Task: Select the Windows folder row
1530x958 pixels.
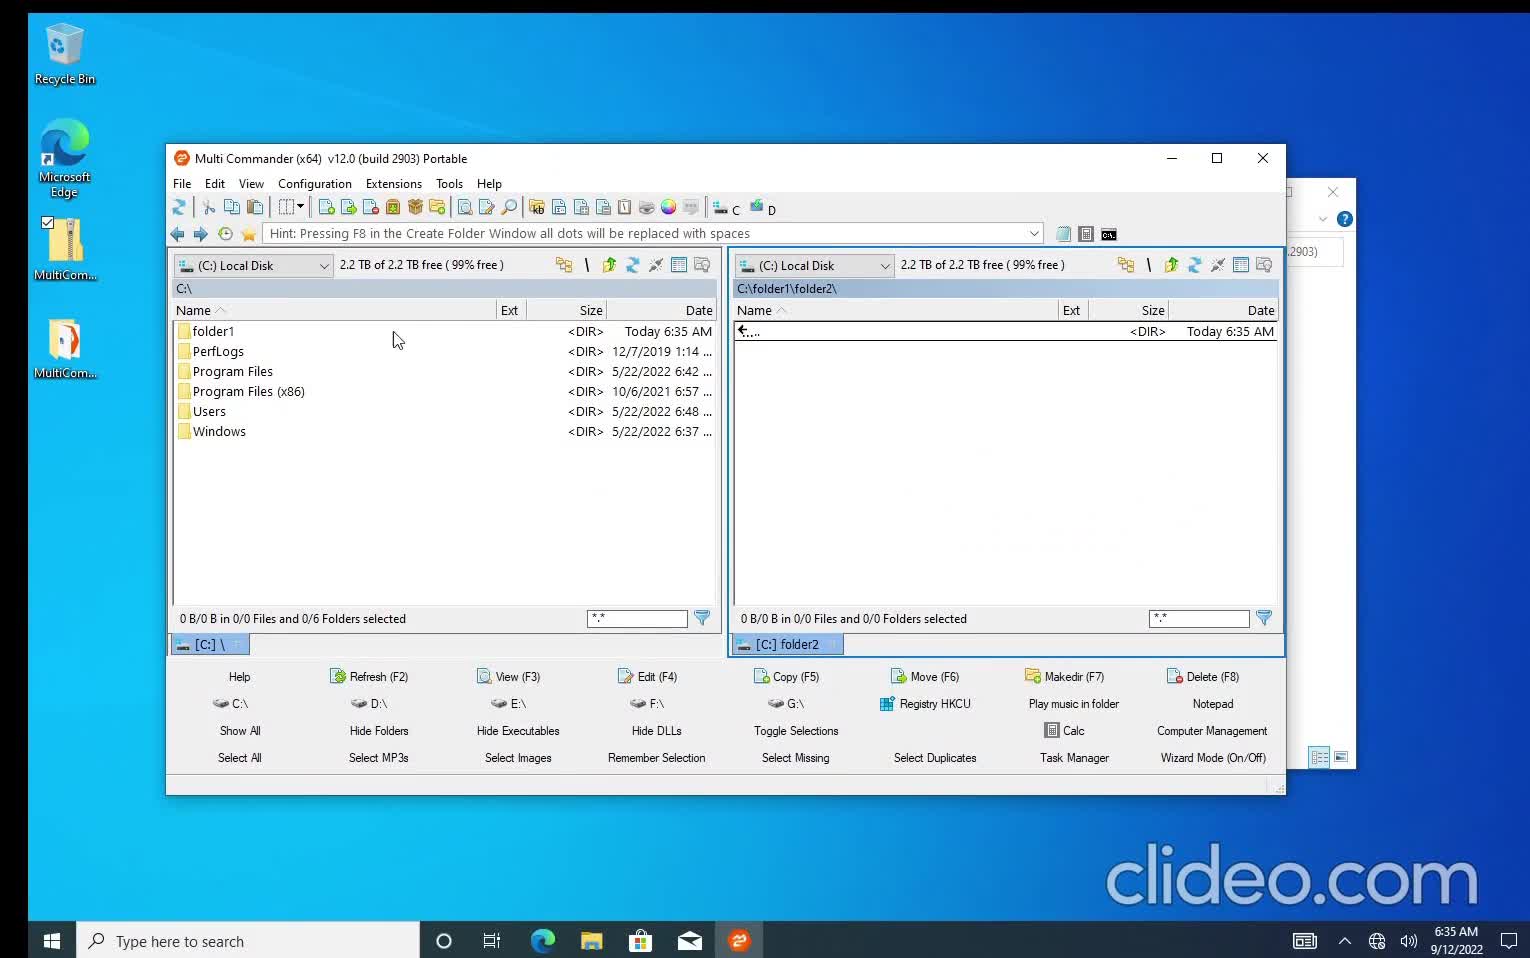Action: [445, 431]
